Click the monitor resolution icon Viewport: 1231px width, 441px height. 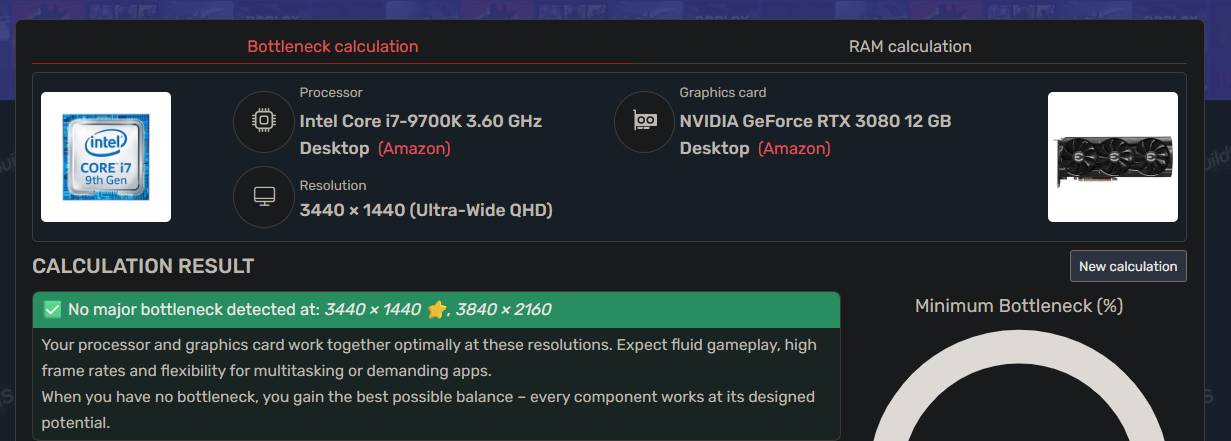(x=263, y=197)
